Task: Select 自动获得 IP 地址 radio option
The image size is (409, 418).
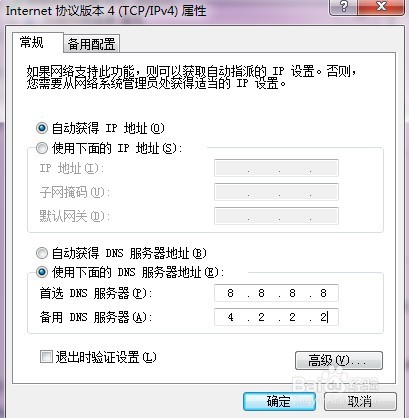Action: pyautogui.click(x=42, y=128)
